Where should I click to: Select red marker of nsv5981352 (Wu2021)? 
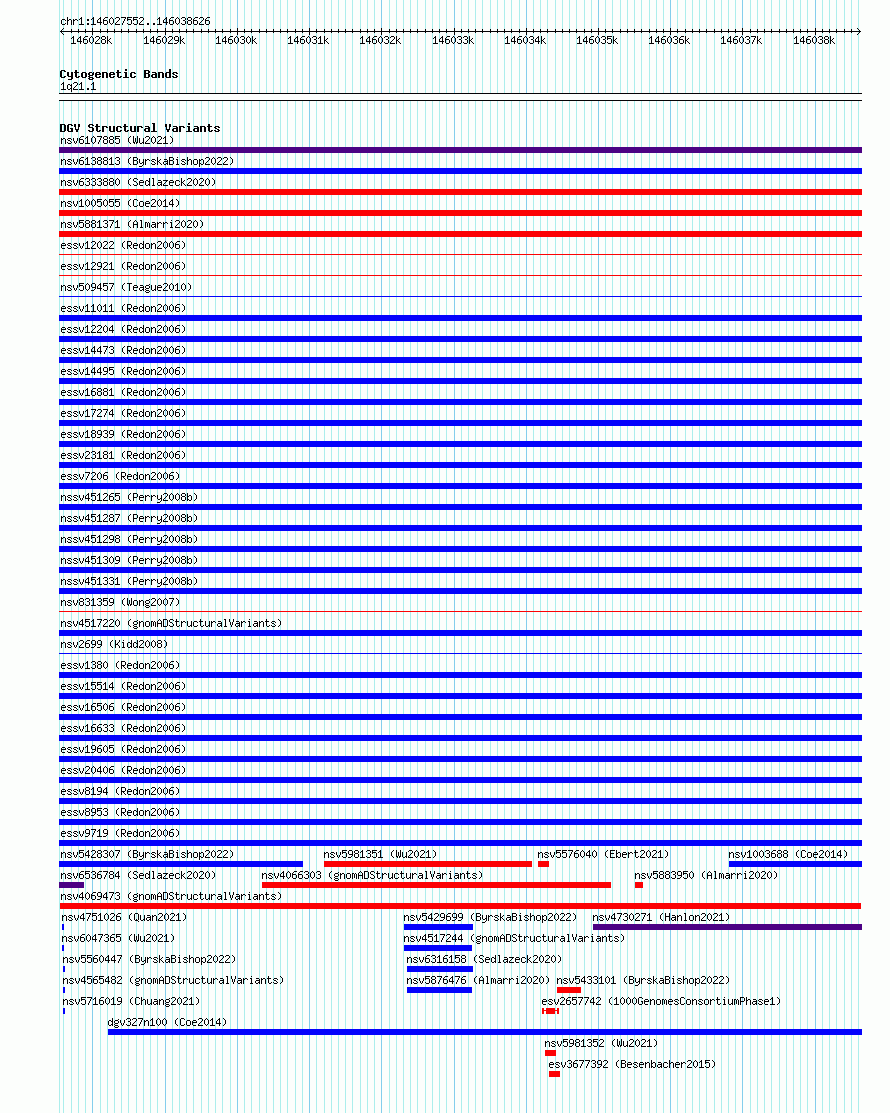pyautogui.click(x=550, y=1053)
